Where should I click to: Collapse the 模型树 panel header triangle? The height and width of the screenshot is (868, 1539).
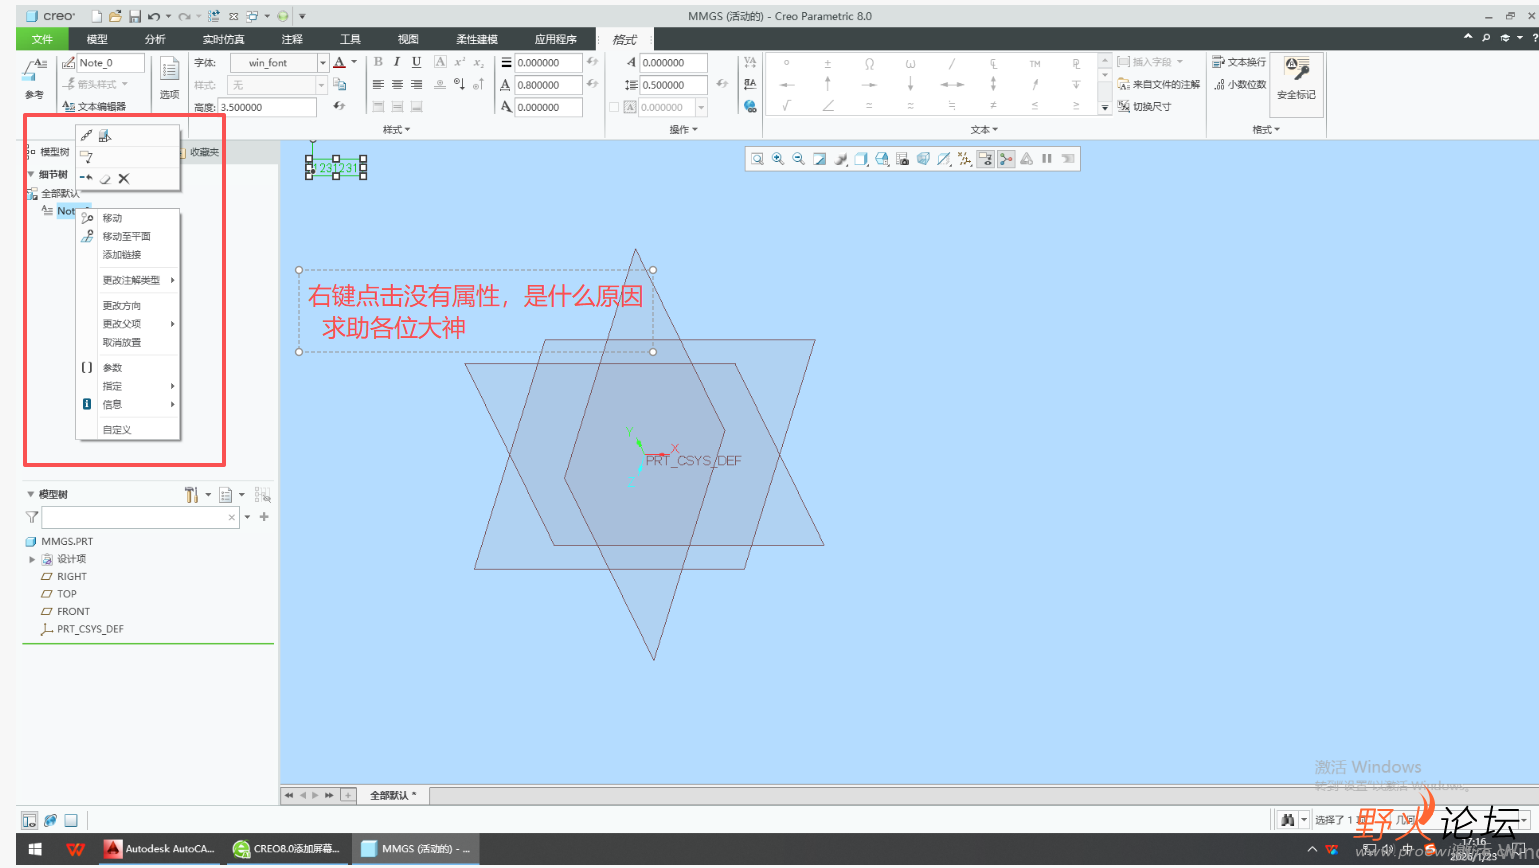[31, 494]
